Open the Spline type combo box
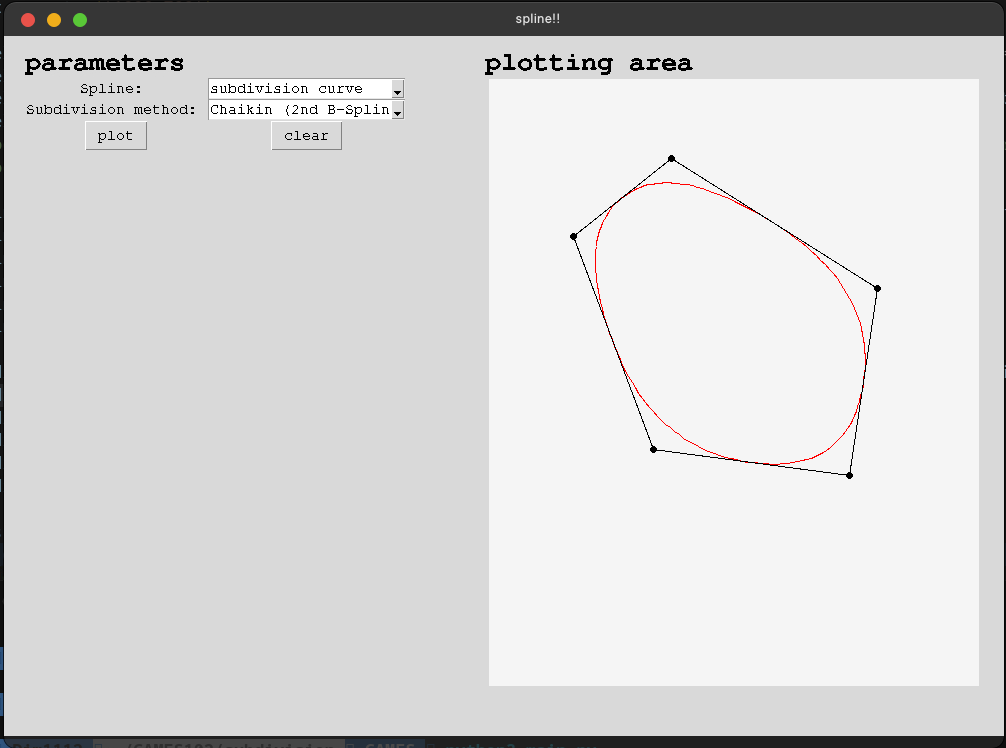This screenshot has height=748, width=1006. (x=299, y=89)
